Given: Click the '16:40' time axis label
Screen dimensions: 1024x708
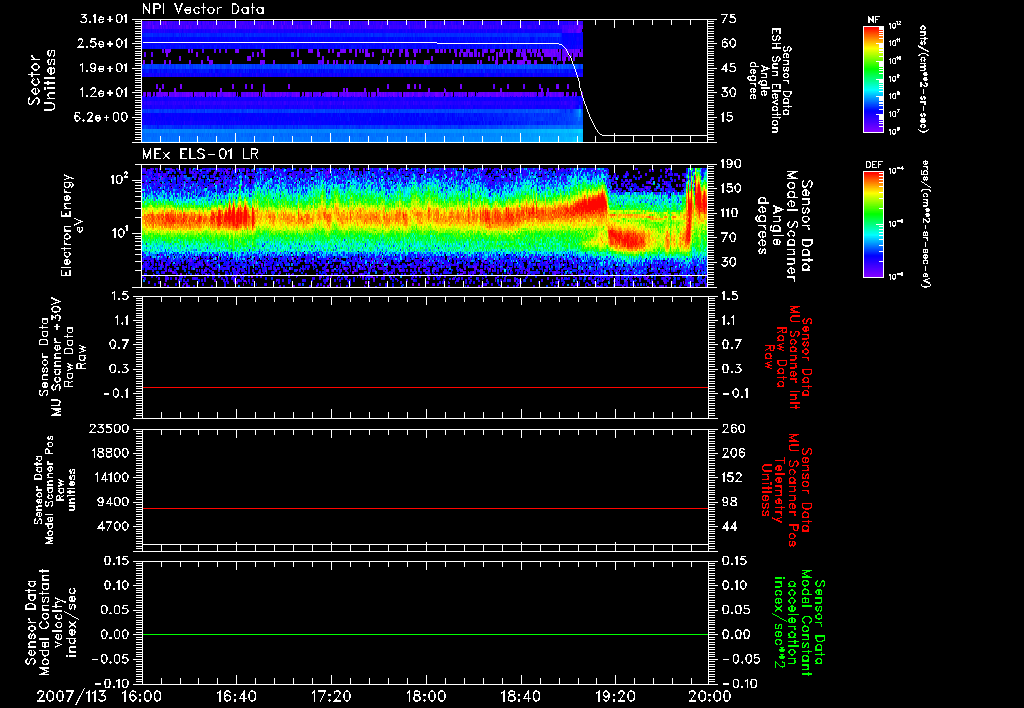Looking at the screenshot, I should tap(236, 696).
